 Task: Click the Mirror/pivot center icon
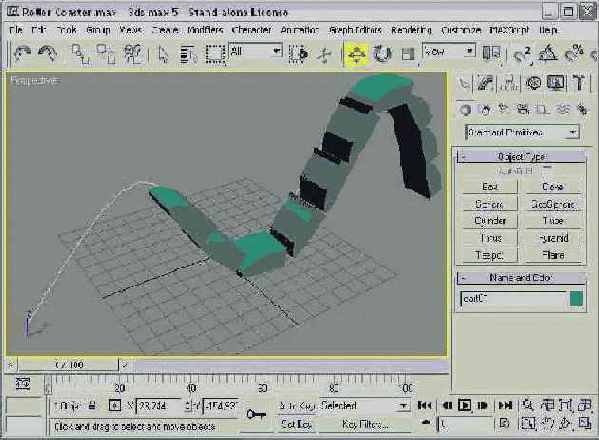[x=491, y=53]
